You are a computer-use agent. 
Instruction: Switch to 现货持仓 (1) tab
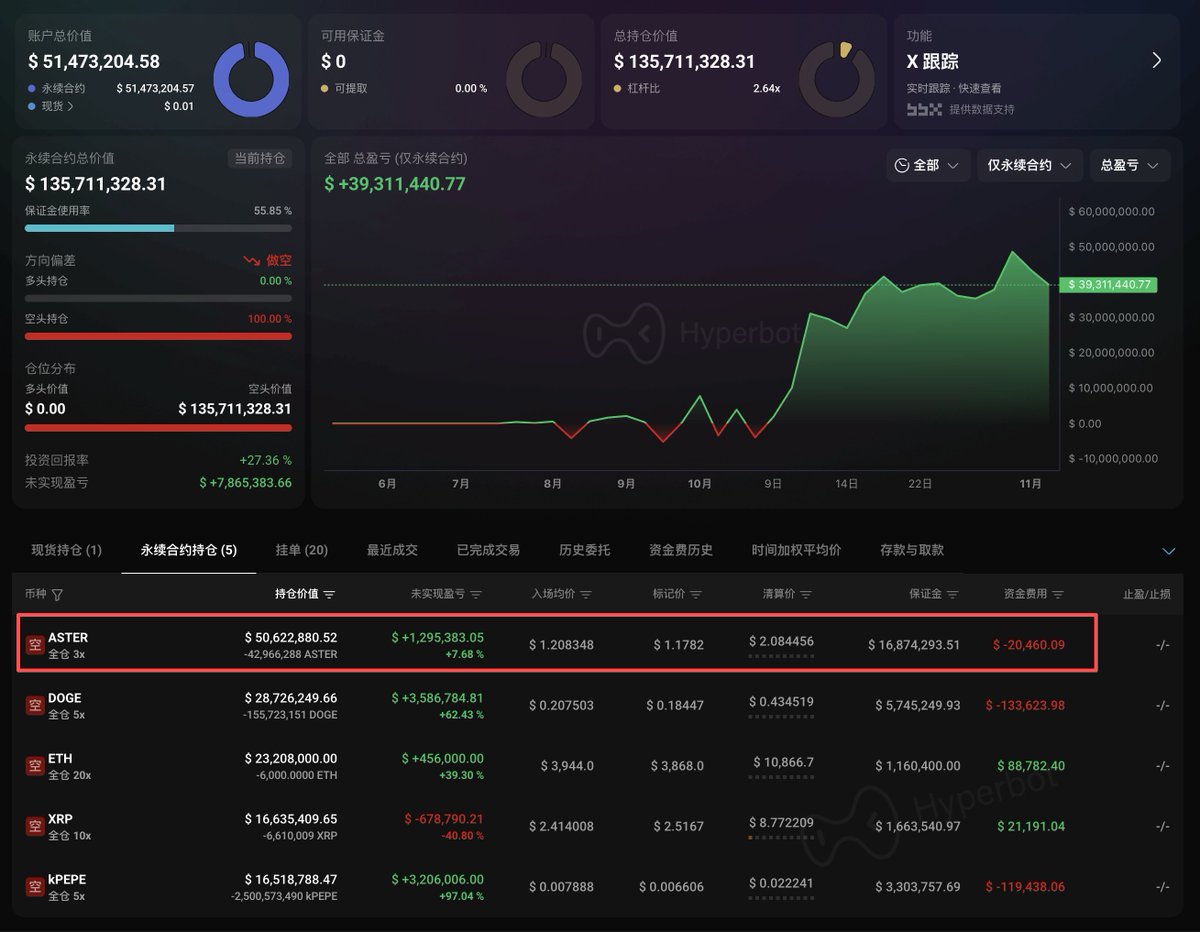click(x=67, y=550)
